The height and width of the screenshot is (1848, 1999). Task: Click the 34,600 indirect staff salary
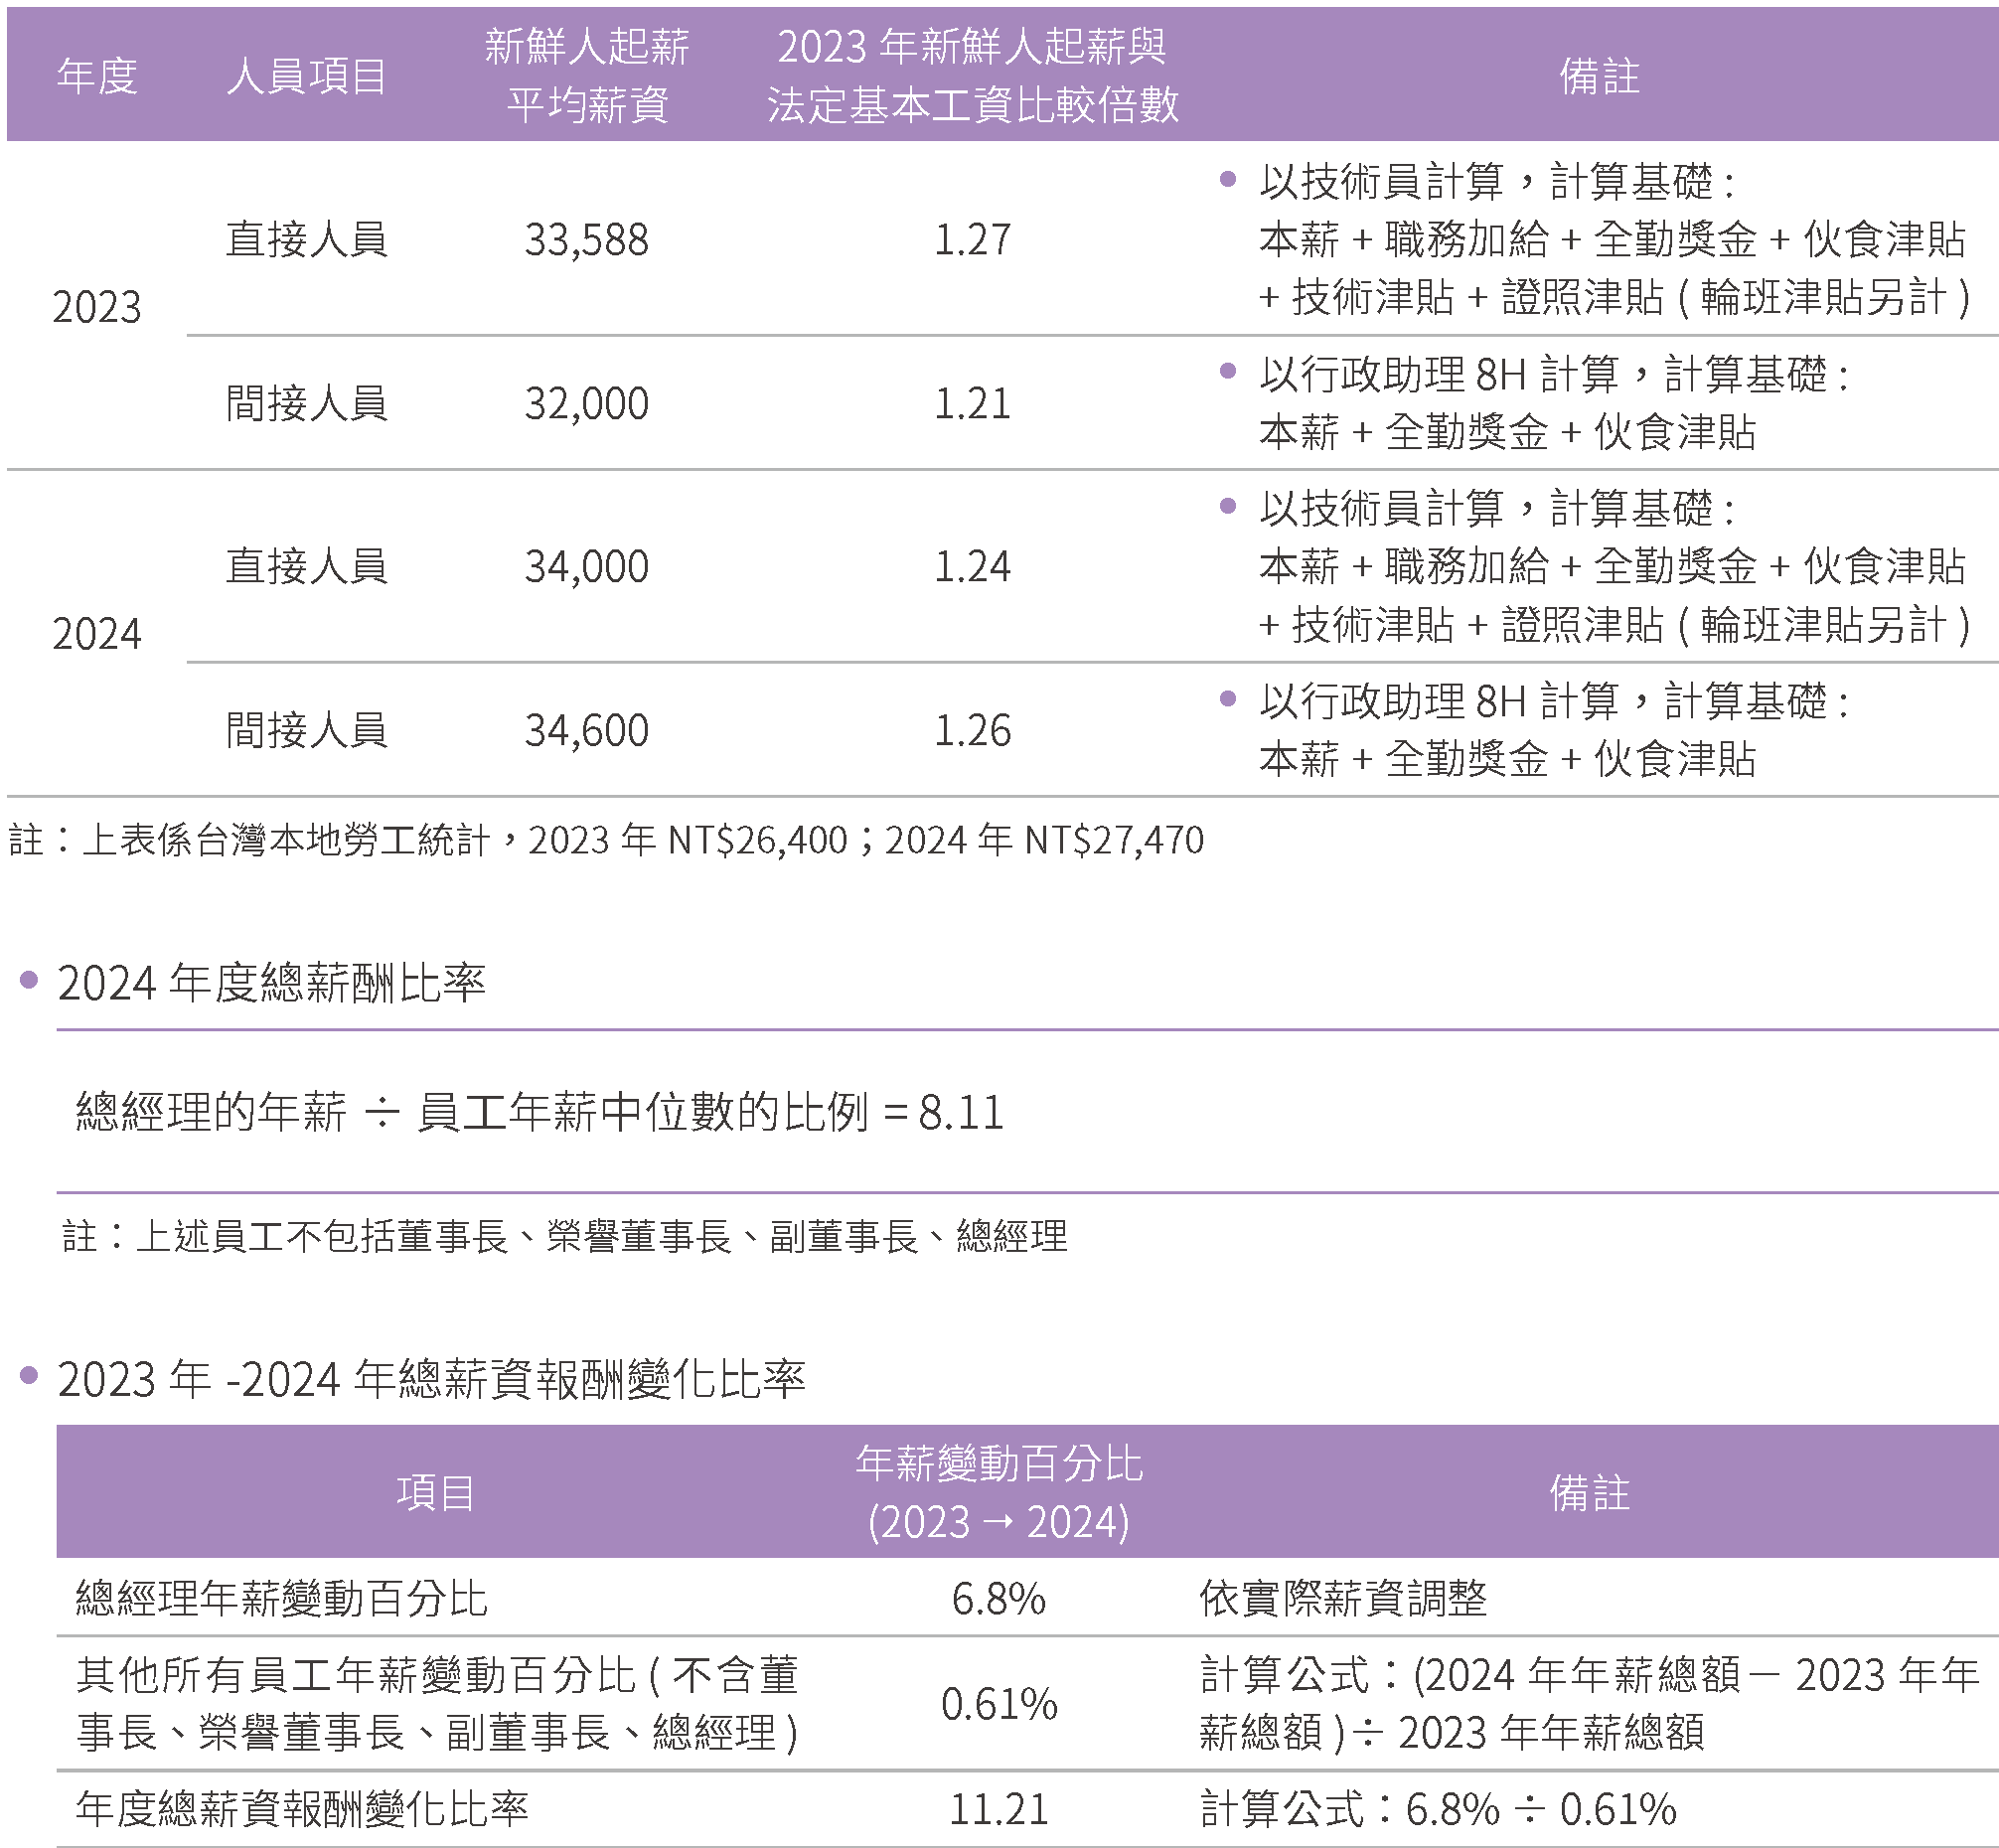coord(587,731)
